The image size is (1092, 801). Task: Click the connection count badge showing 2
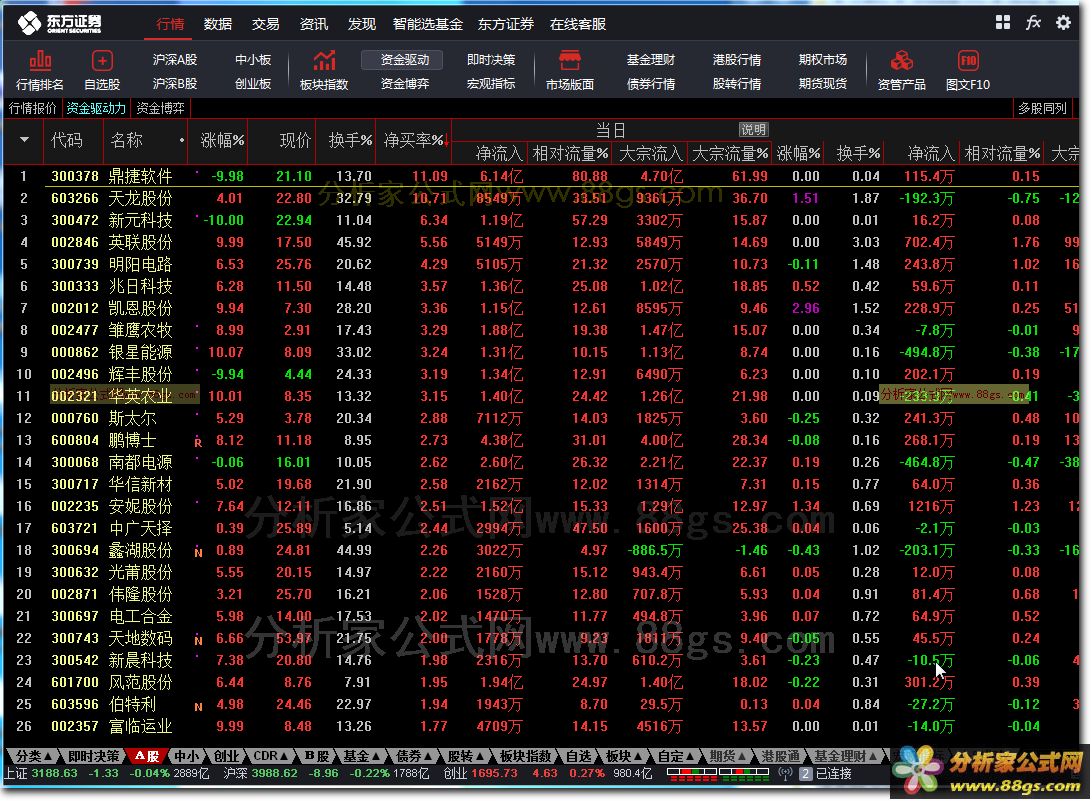(x=806, y=774)
